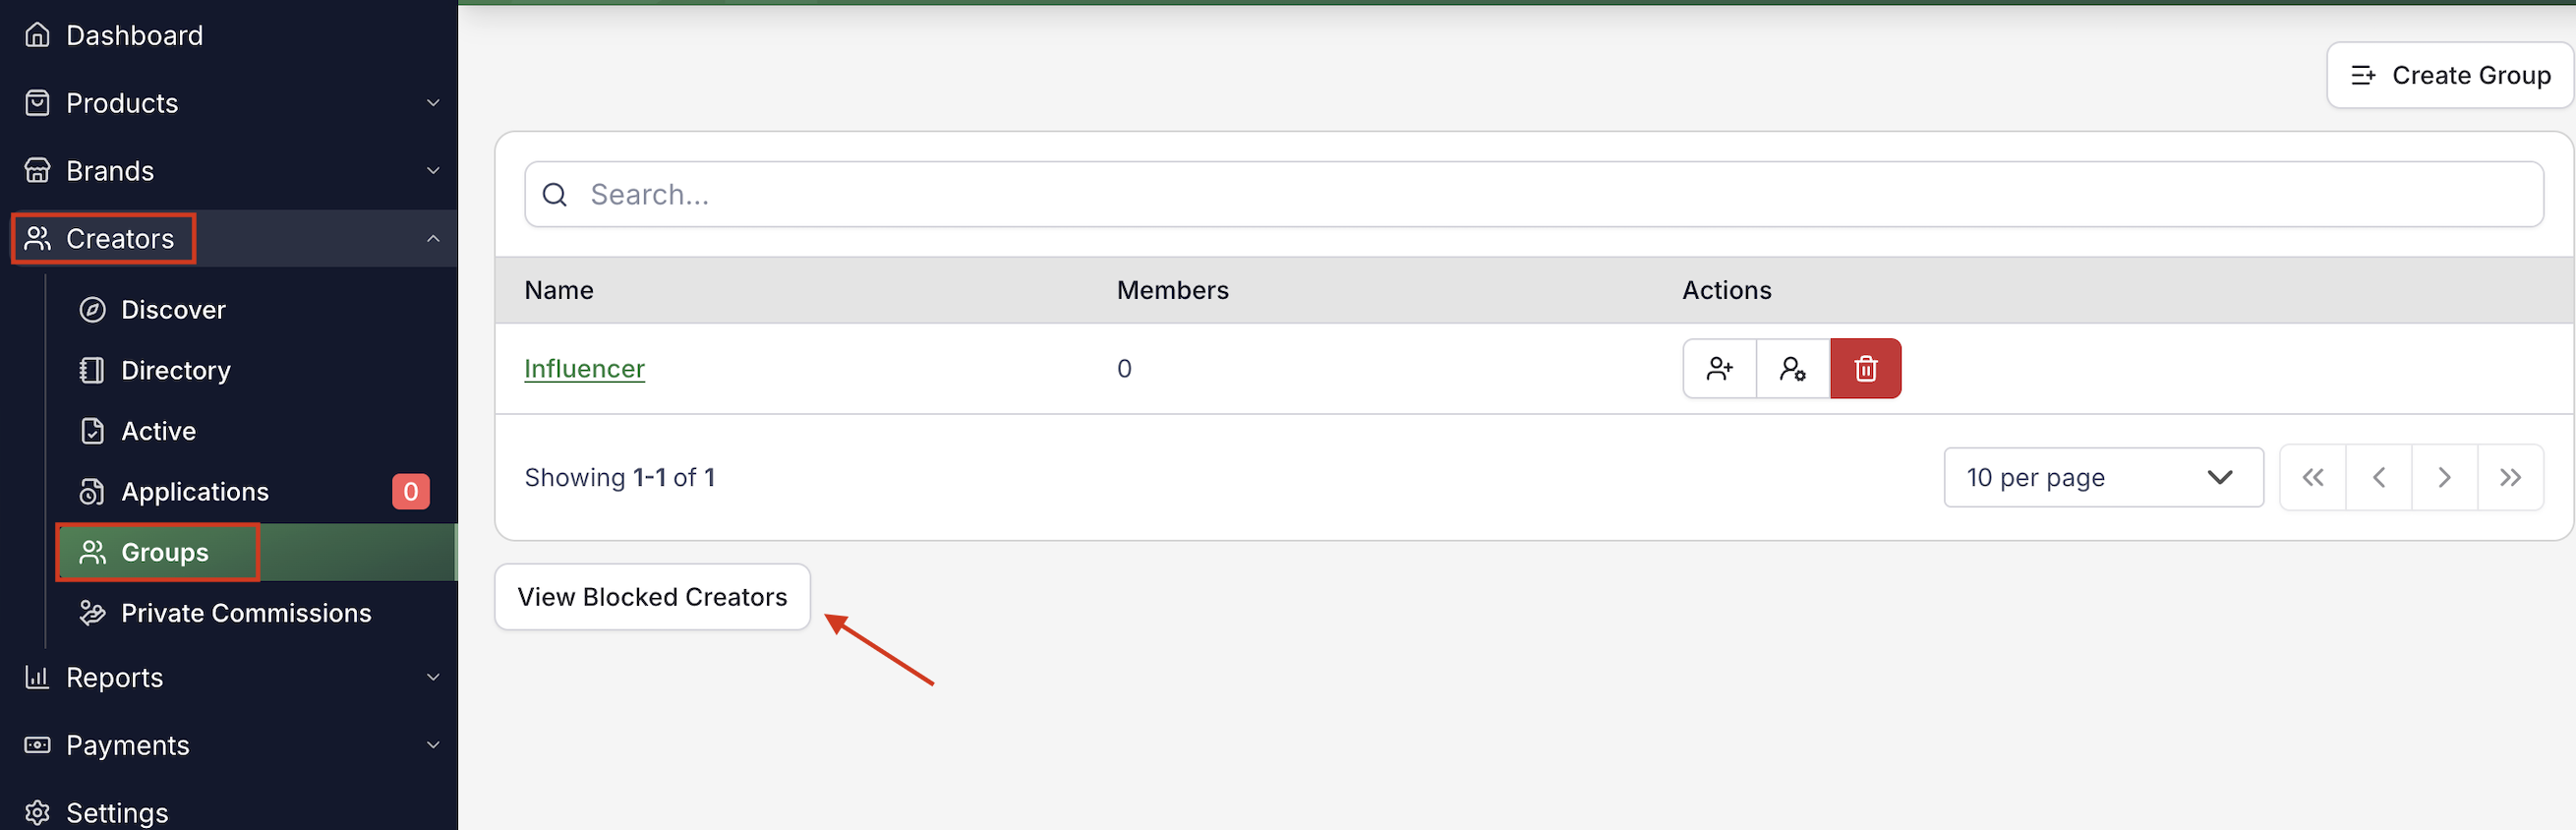The width and height of the screenshot is (2576, 830).
Task: Go to the next page arrow
Action: 2443,478
